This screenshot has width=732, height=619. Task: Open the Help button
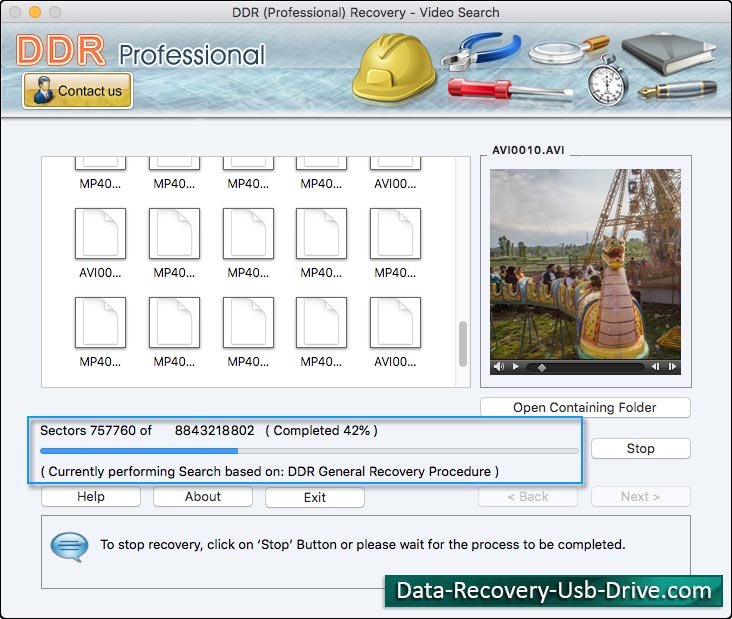(91, 497)
